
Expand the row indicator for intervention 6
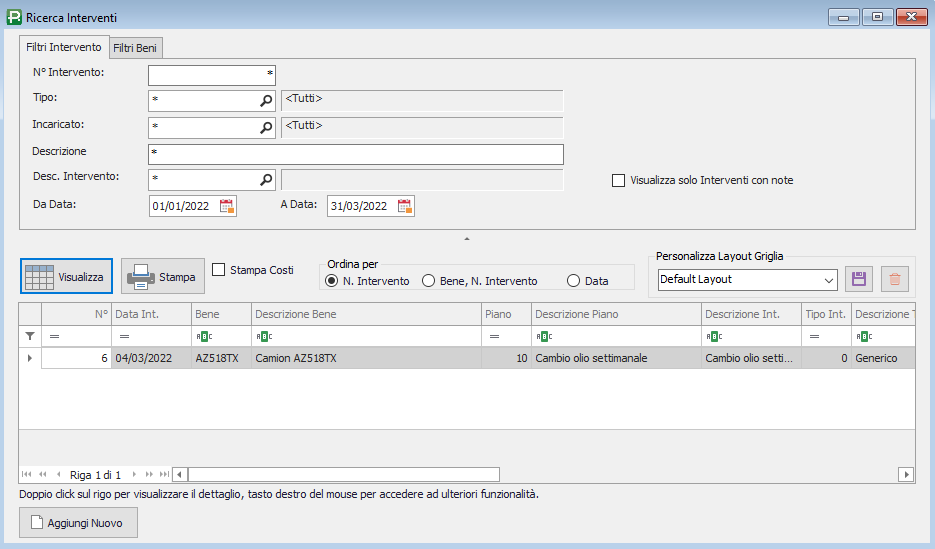[29, 358]
